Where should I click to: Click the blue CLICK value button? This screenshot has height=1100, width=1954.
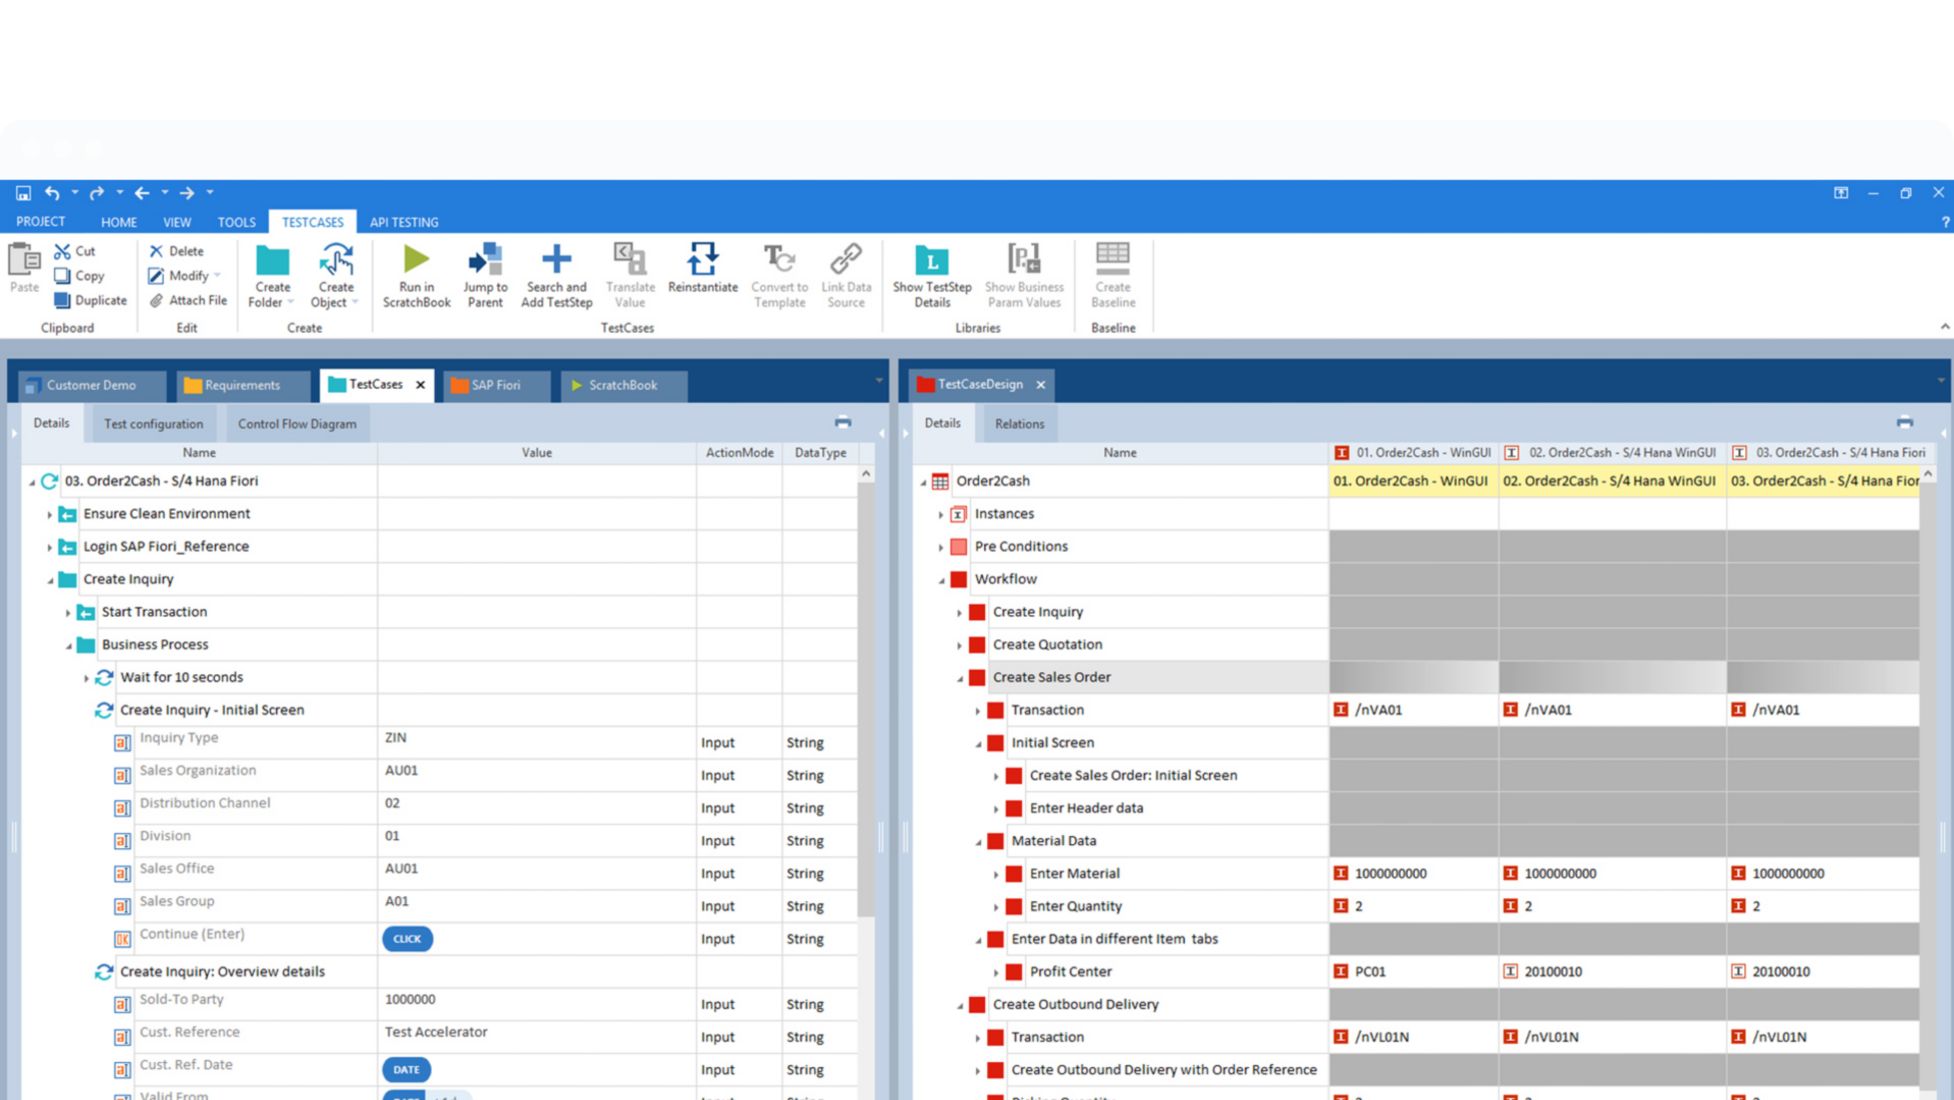coord(407,939)
